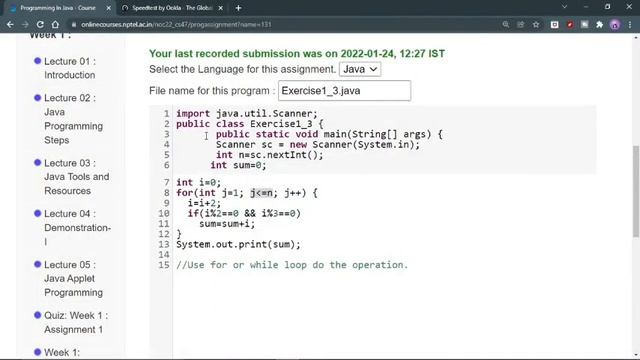Reload the current page
Viewport: 640px width, 360px height.
pos(40,24)
